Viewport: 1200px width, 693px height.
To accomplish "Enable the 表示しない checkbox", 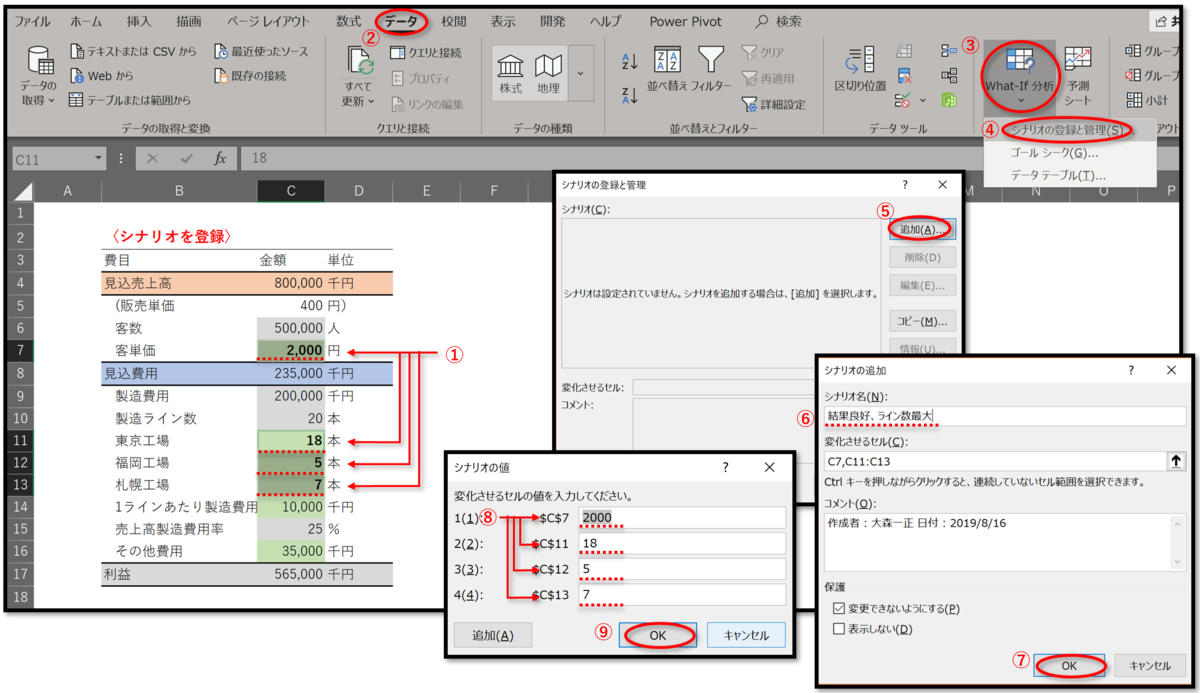I will (x=838, y=629).
